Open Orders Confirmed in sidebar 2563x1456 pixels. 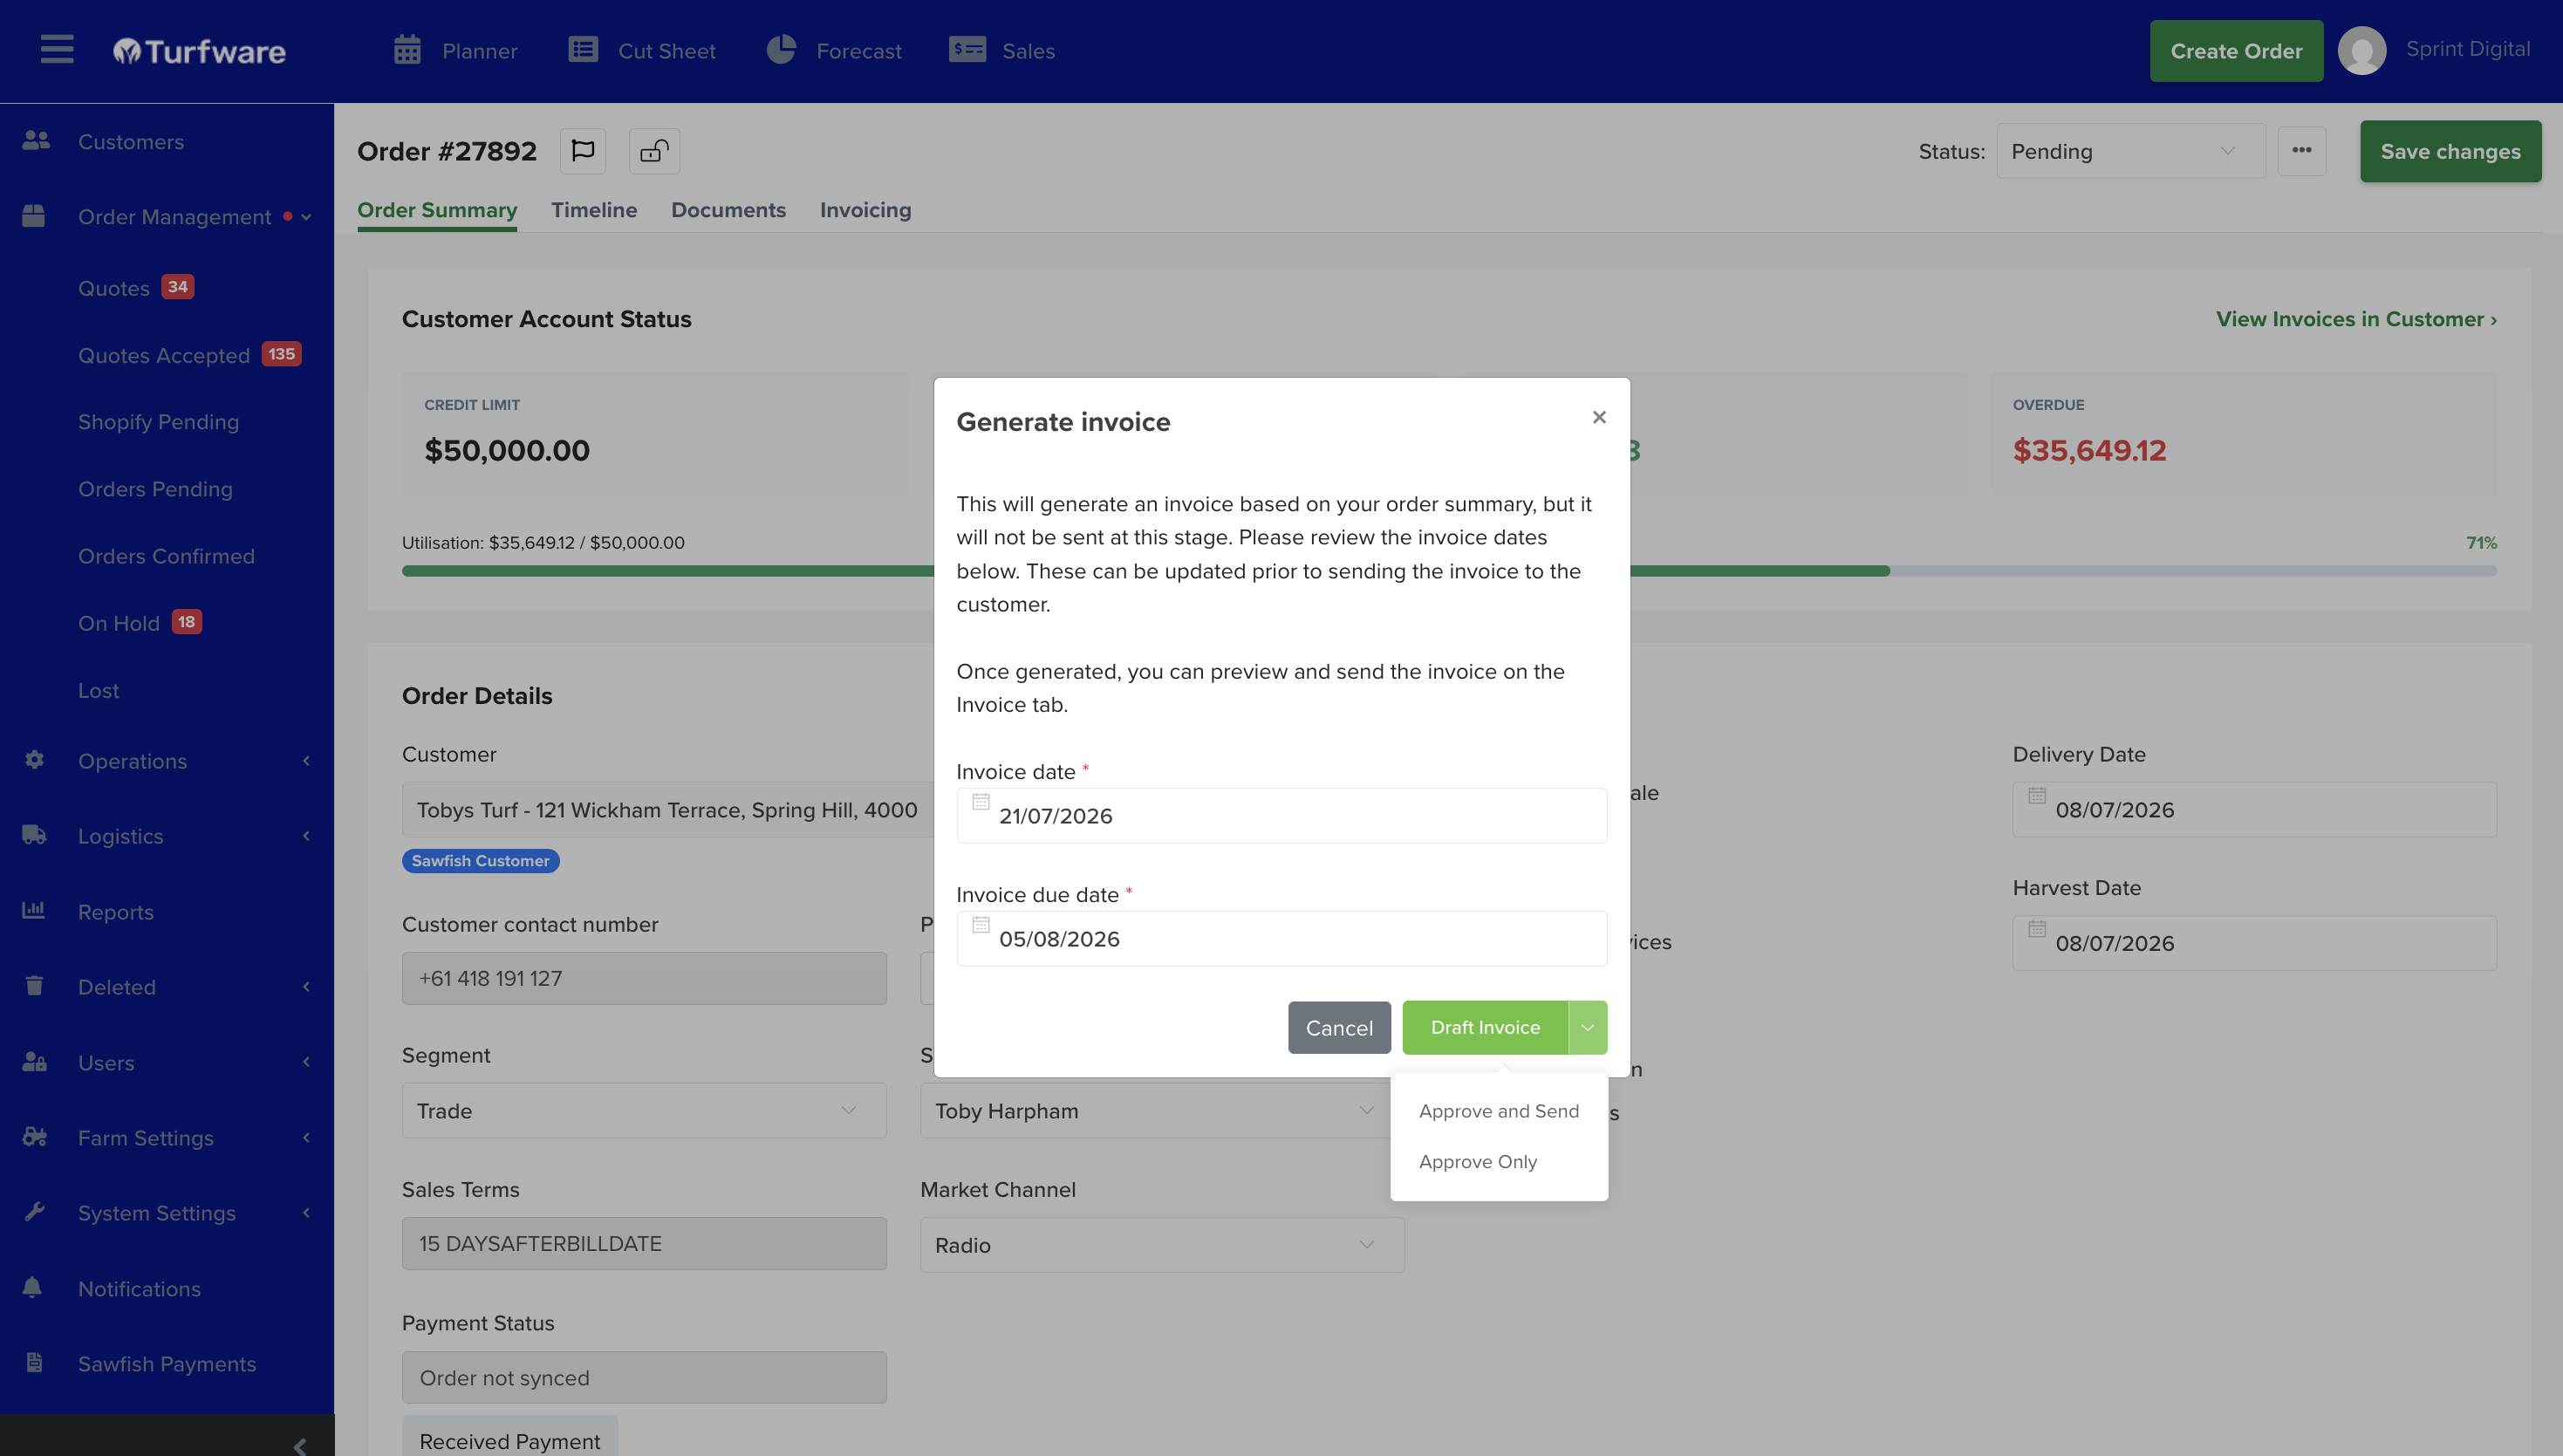tap(166, 556)
